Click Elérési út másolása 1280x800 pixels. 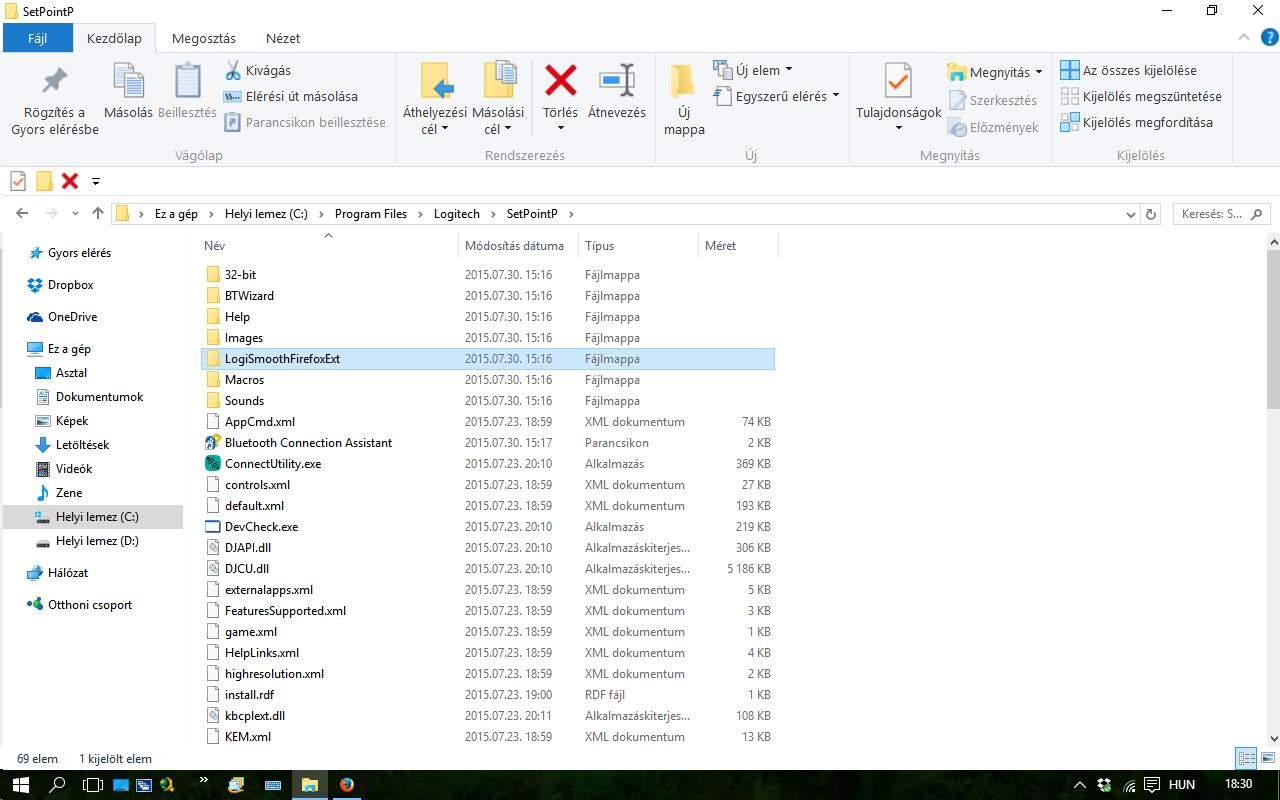tap(290, 96)
